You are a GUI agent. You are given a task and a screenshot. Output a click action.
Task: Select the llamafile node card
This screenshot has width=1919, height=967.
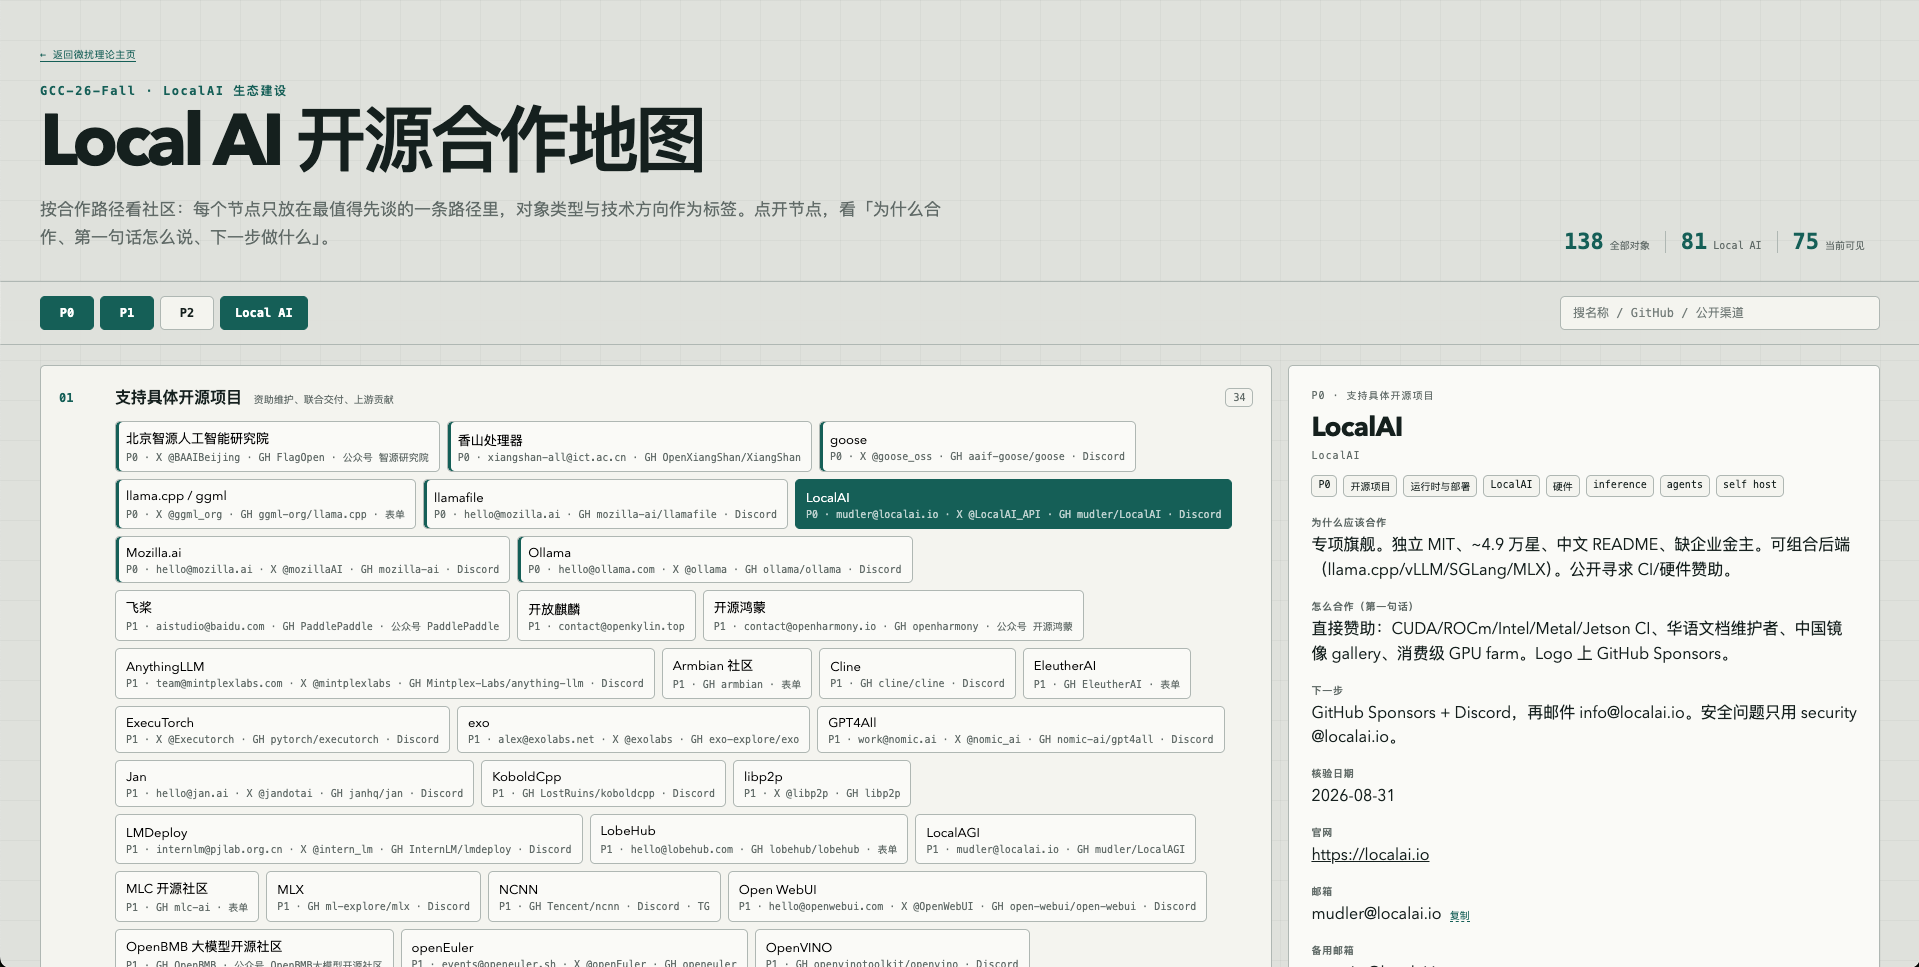point(605,504)
